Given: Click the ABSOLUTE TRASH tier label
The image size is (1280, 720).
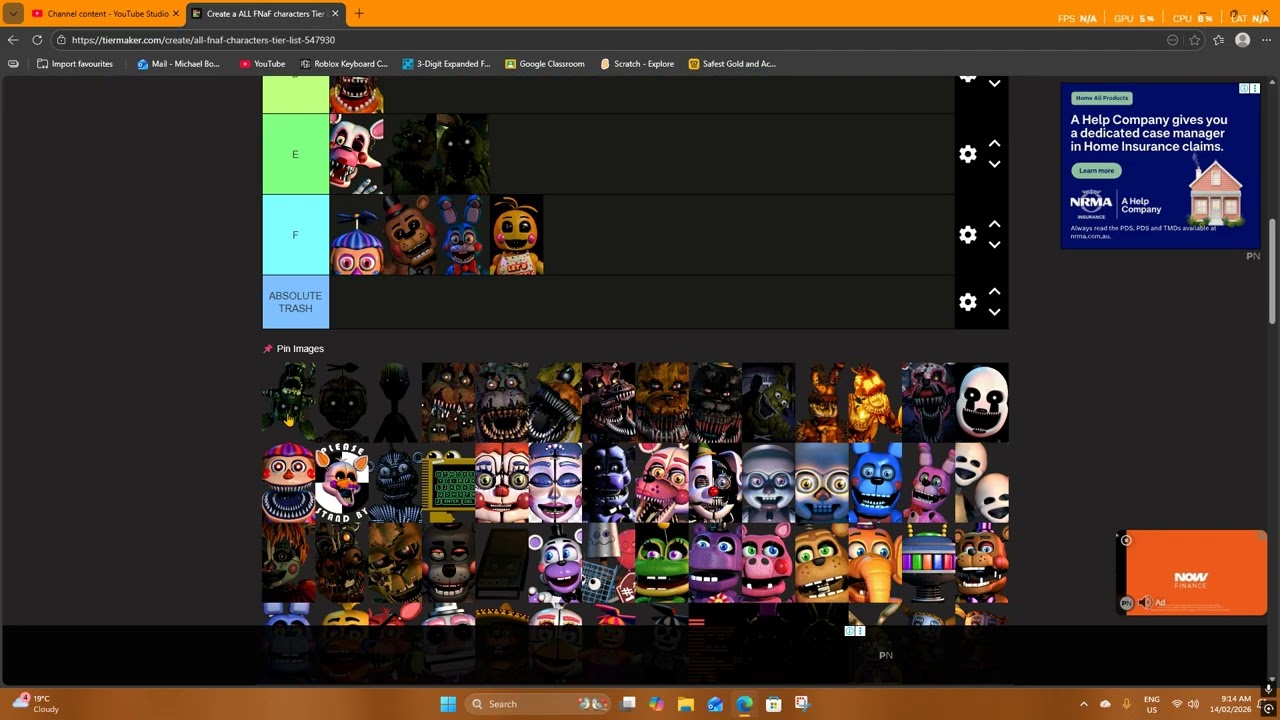Looking at the screenshot, I should tap(295, 302).
